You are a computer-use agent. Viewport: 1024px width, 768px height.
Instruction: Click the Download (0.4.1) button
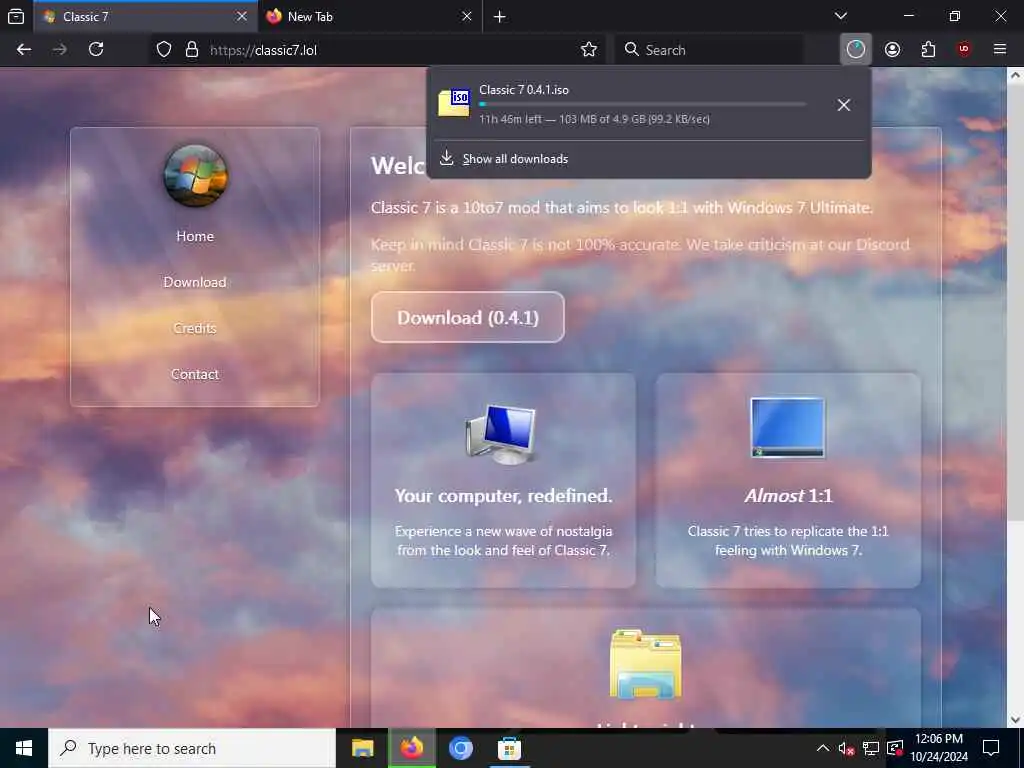(x=468, y=317)
